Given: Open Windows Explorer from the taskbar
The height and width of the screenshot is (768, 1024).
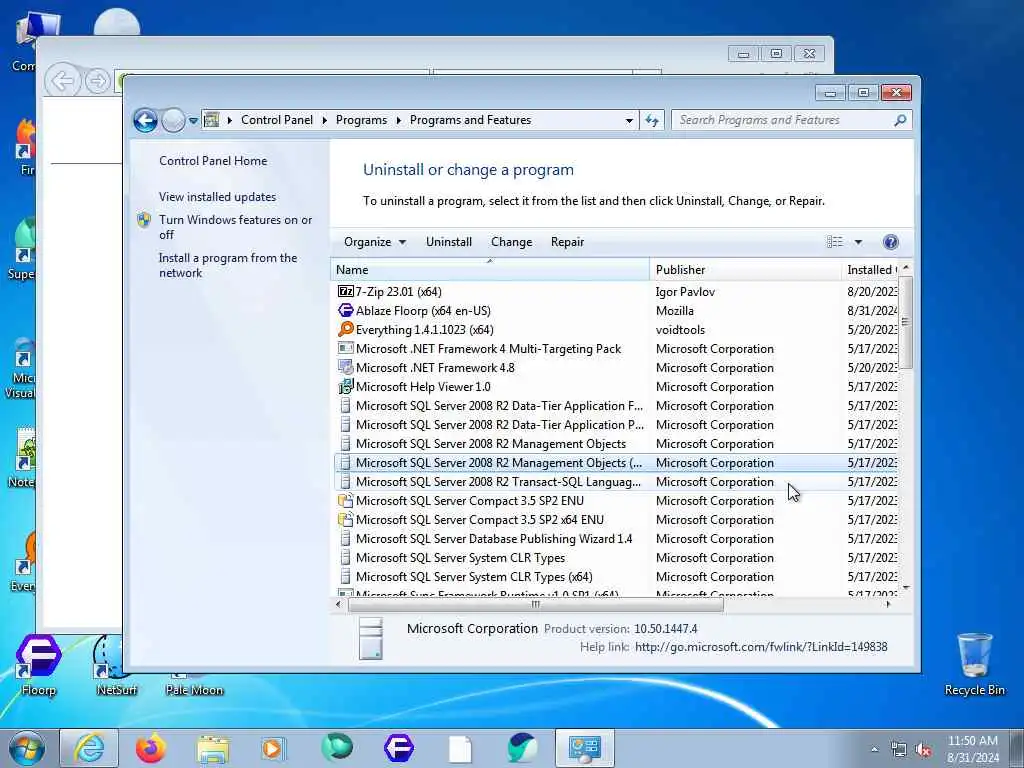Looking at the screenshot, I should (x=213, y=748).
